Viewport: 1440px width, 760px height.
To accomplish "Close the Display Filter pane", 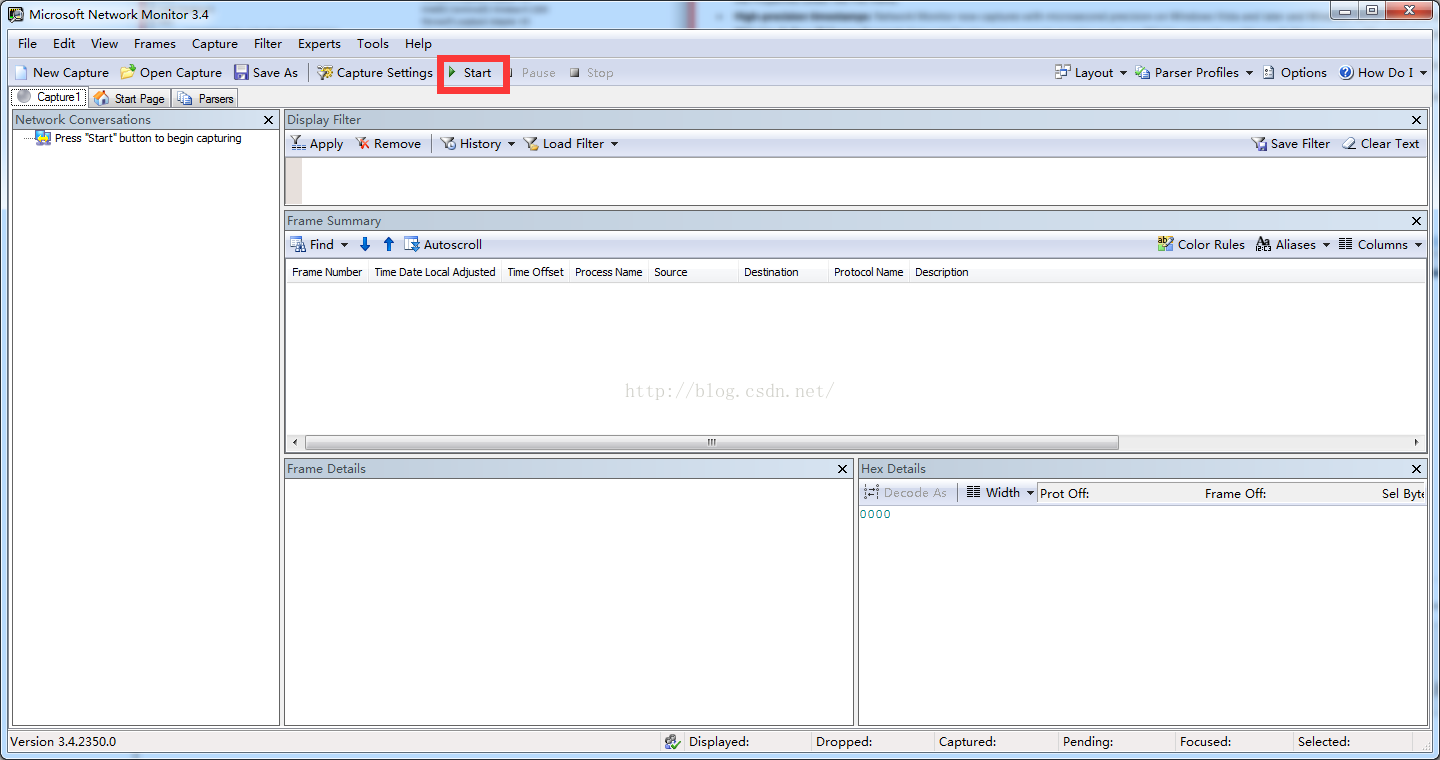I will 1416,120.
